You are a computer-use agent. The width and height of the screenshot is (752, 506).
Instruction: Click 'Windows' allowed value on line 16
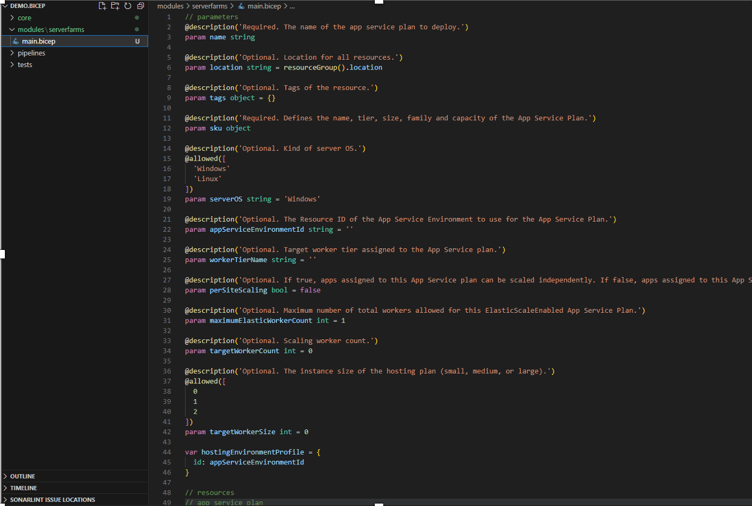(212, 169)
